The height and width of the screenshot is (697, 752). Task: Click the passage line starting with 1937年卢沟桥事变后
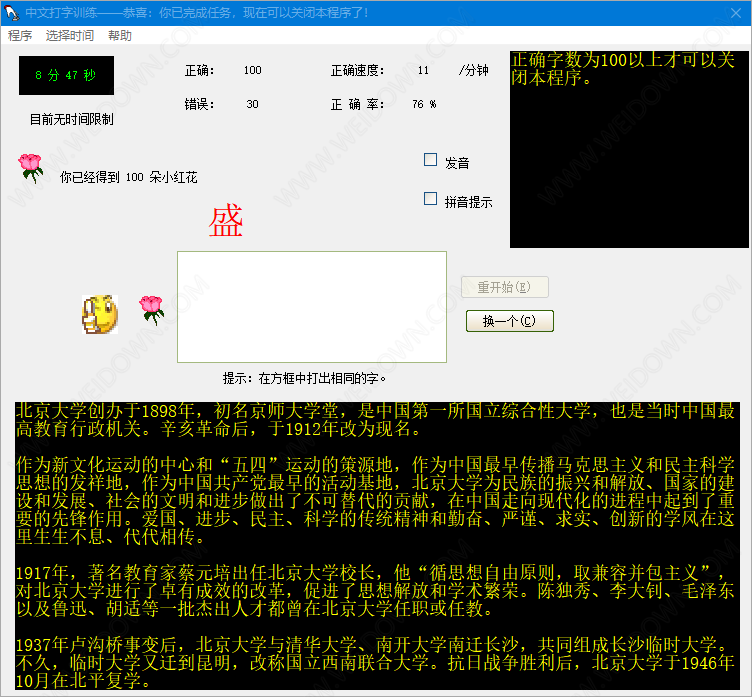click(x=372, y=645)
